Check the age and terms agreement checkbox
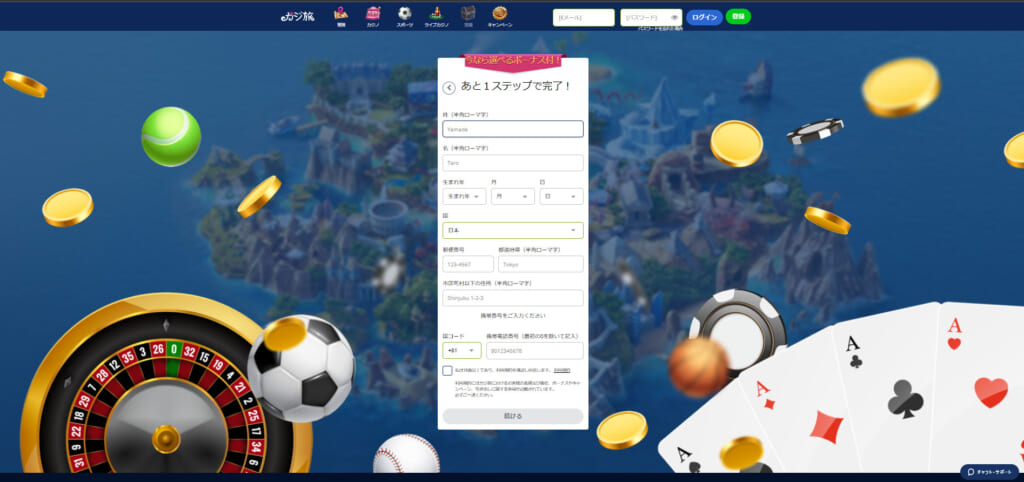Image resolution: width=1024 pixels, height=482 pixels. tap(447, 371)
